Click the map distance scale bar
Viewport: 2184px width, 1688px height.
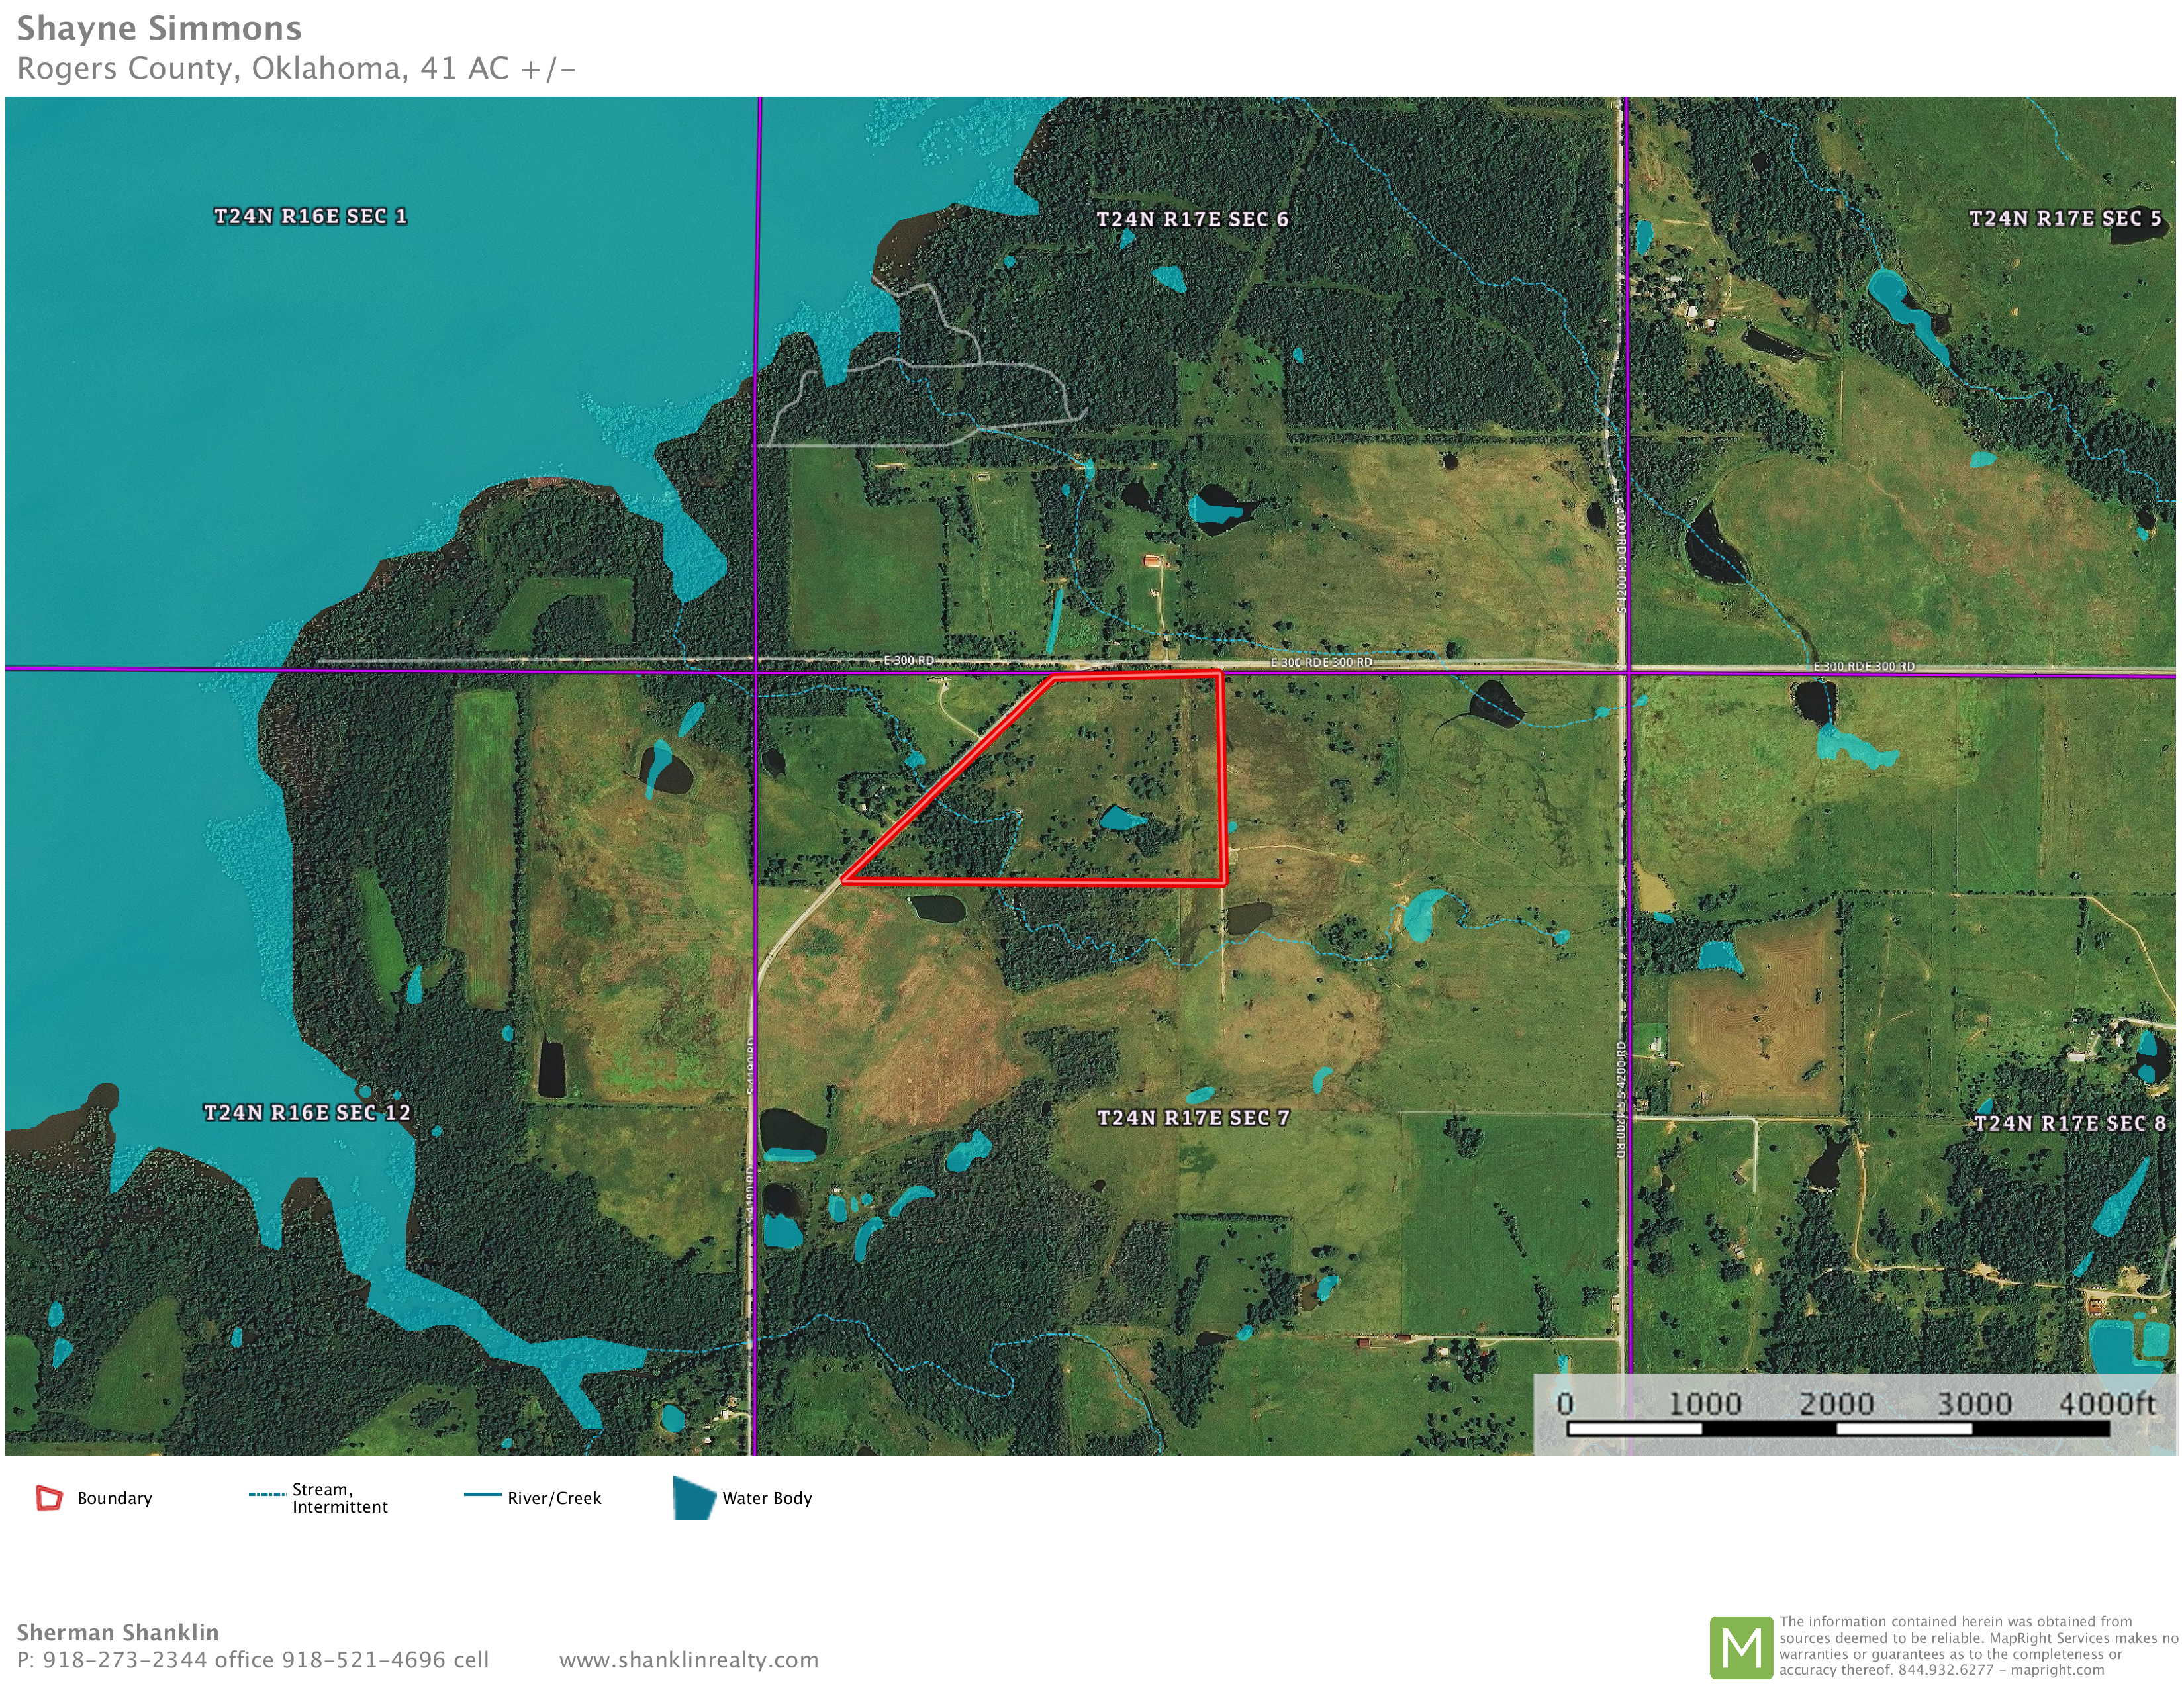tap(1838, 1428)
